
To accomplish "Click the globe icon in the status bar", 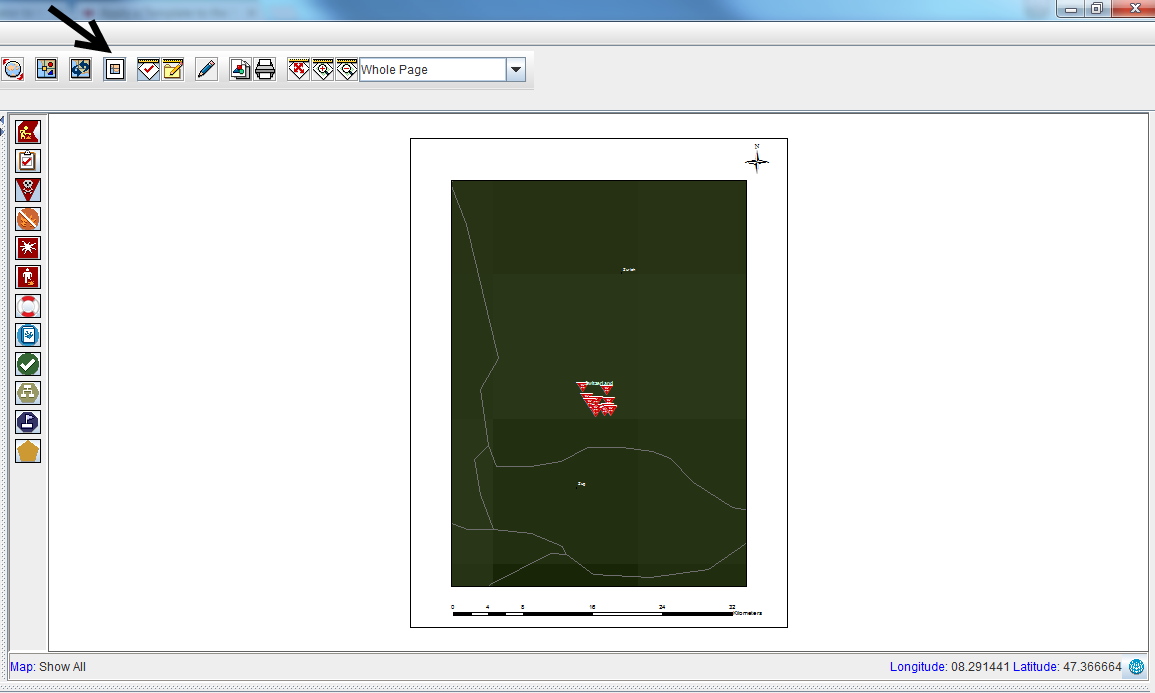I will click(x=1136, y=667).
